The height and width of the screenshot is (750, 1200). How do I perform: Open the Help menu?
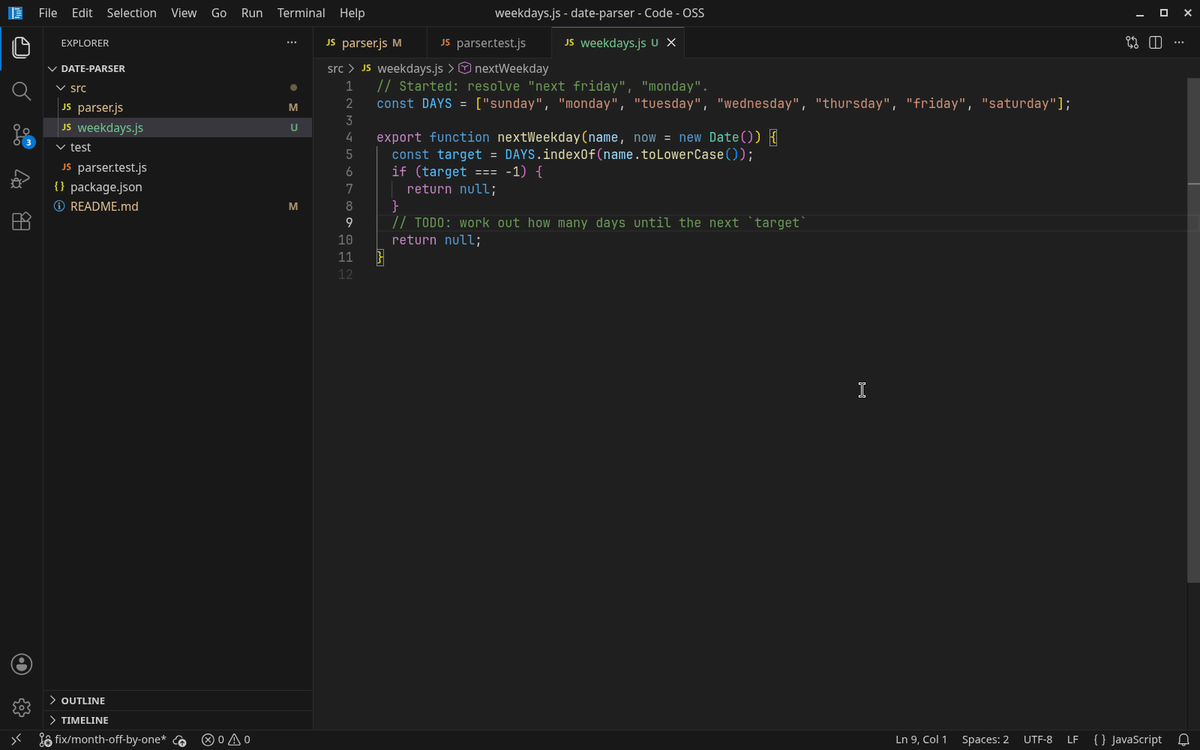tap(352, 13)
